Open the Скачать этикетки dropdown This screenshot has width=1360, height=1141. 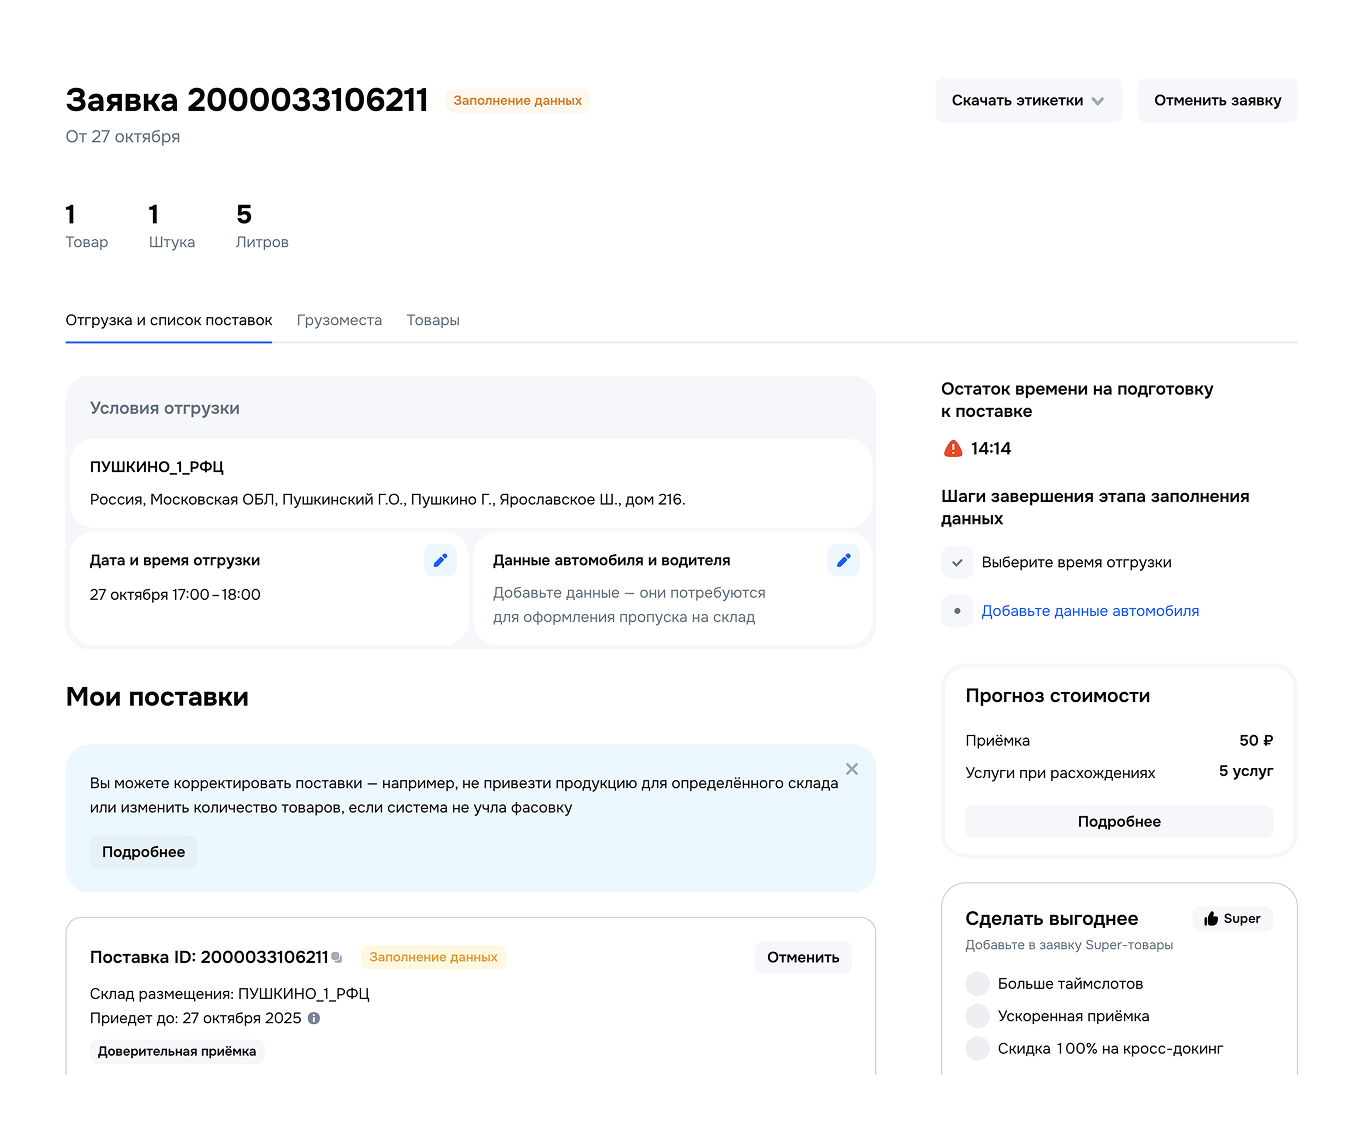(1028, 100)
